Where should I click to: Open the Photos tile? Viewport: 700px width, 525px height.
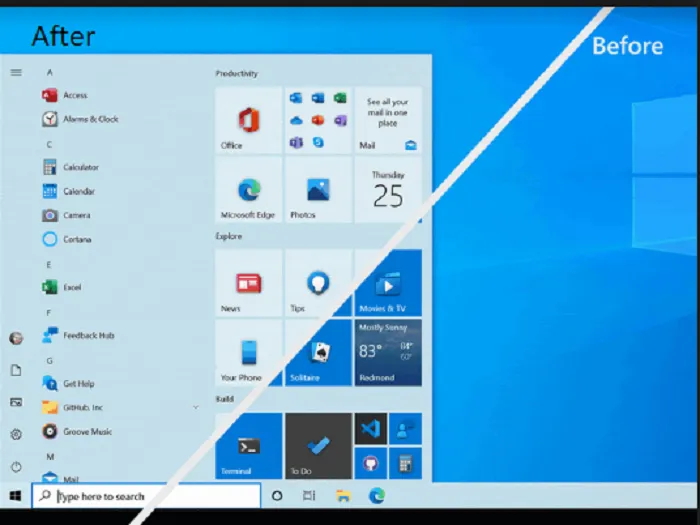[317, 189]
